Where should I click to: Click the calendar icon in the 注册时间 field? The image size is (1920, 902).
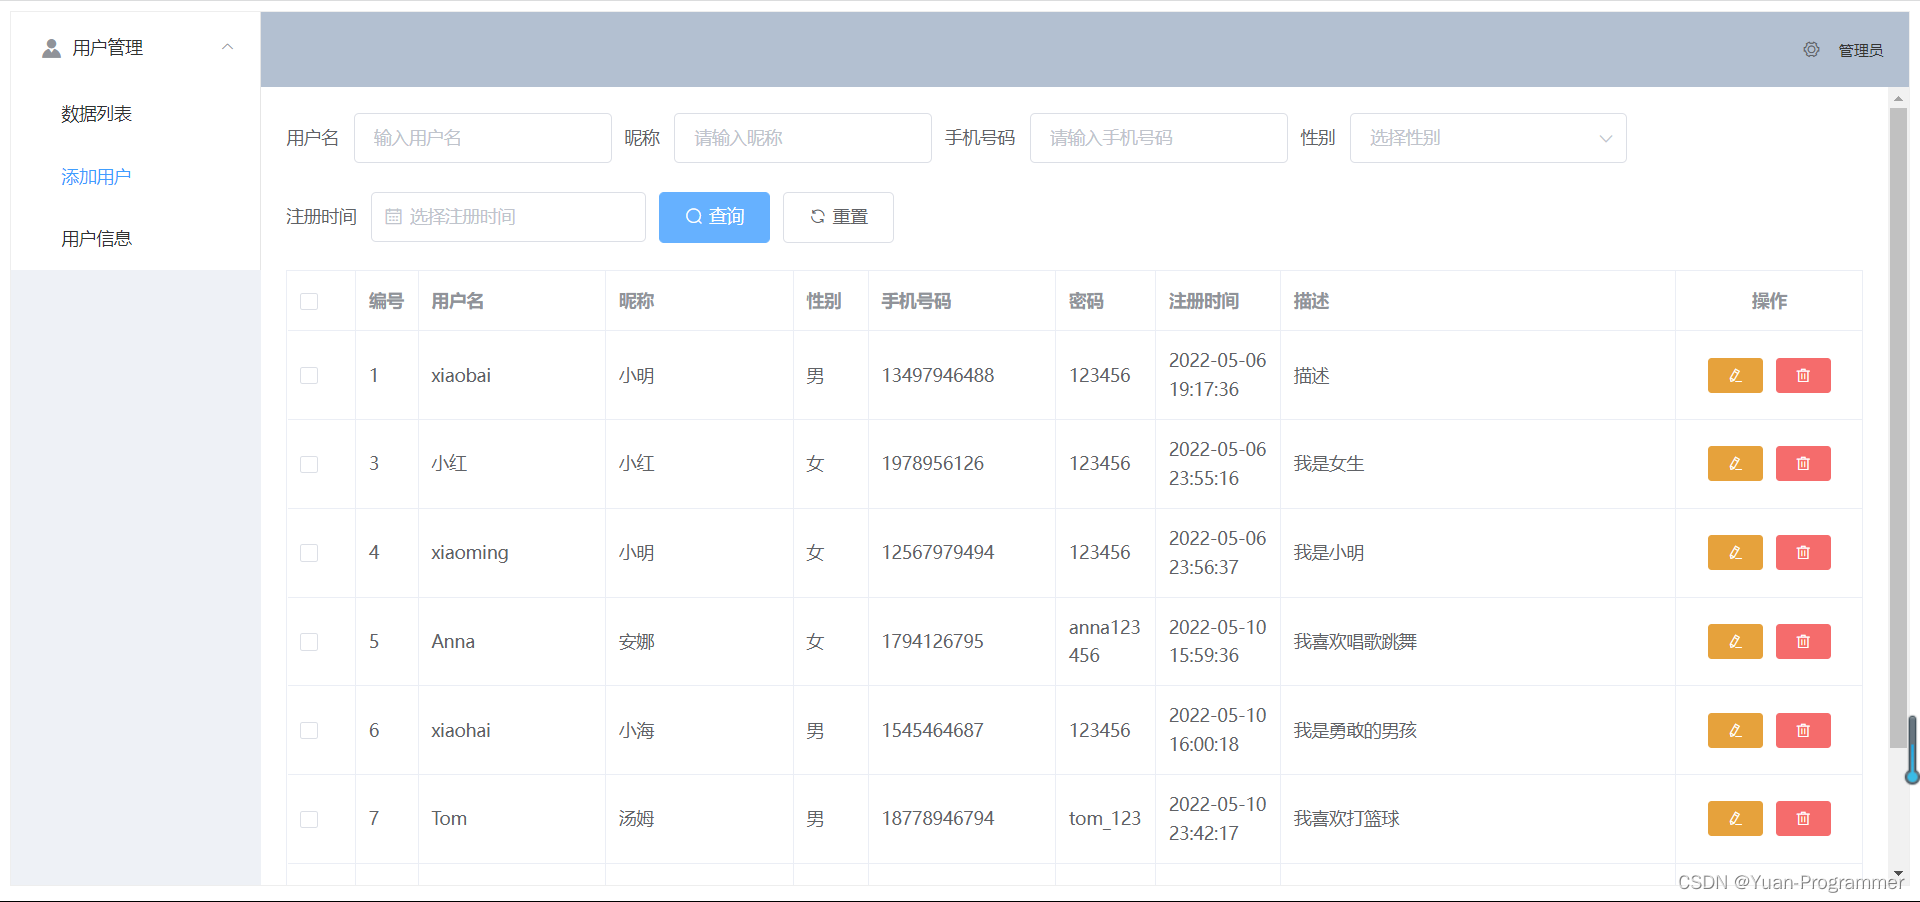click(x=393, y=216)
